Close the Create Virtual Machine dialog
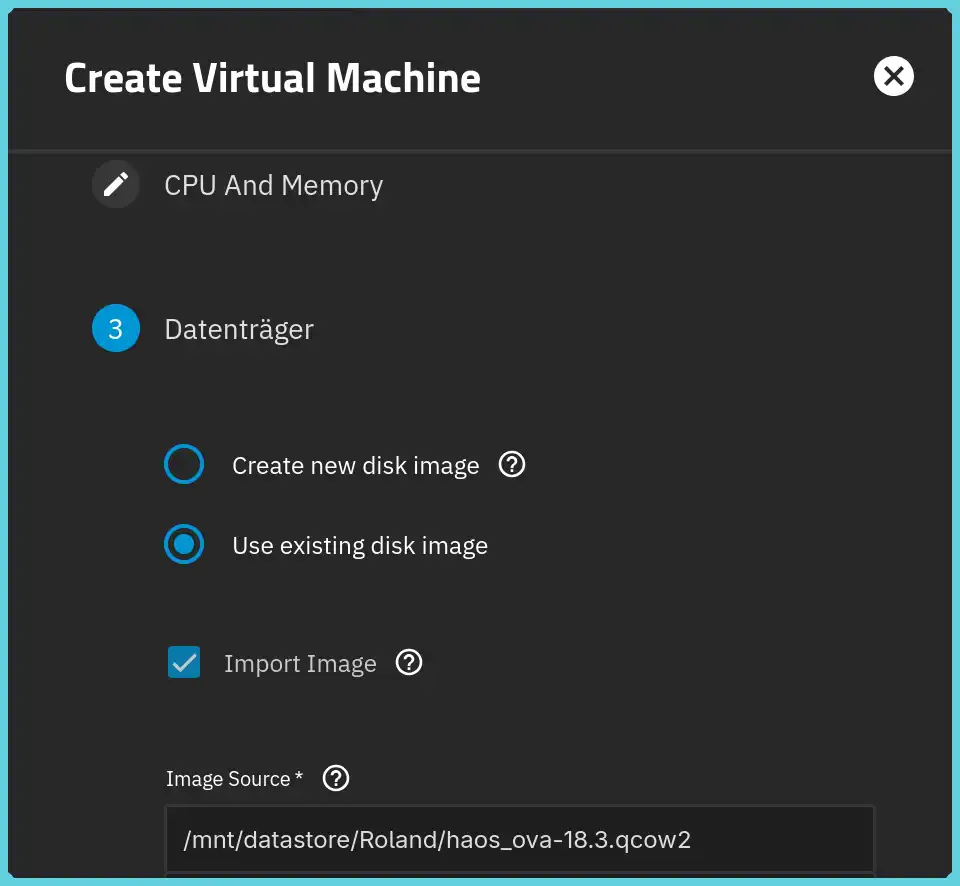Image resolution: width=960 pixels, height=886 pixels. 893,77
